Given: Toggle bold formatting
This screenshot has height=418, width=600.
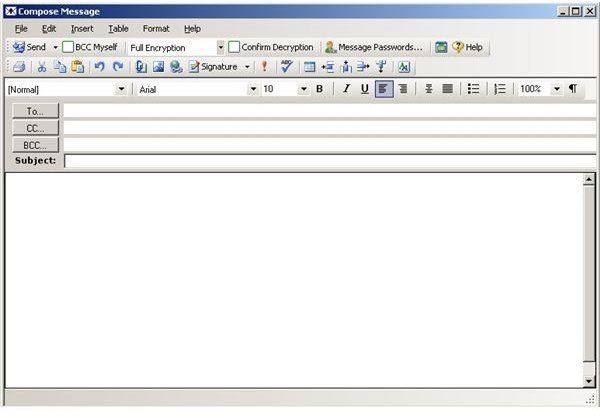Looking at the screenshot, I should click(x=320, y=89).
